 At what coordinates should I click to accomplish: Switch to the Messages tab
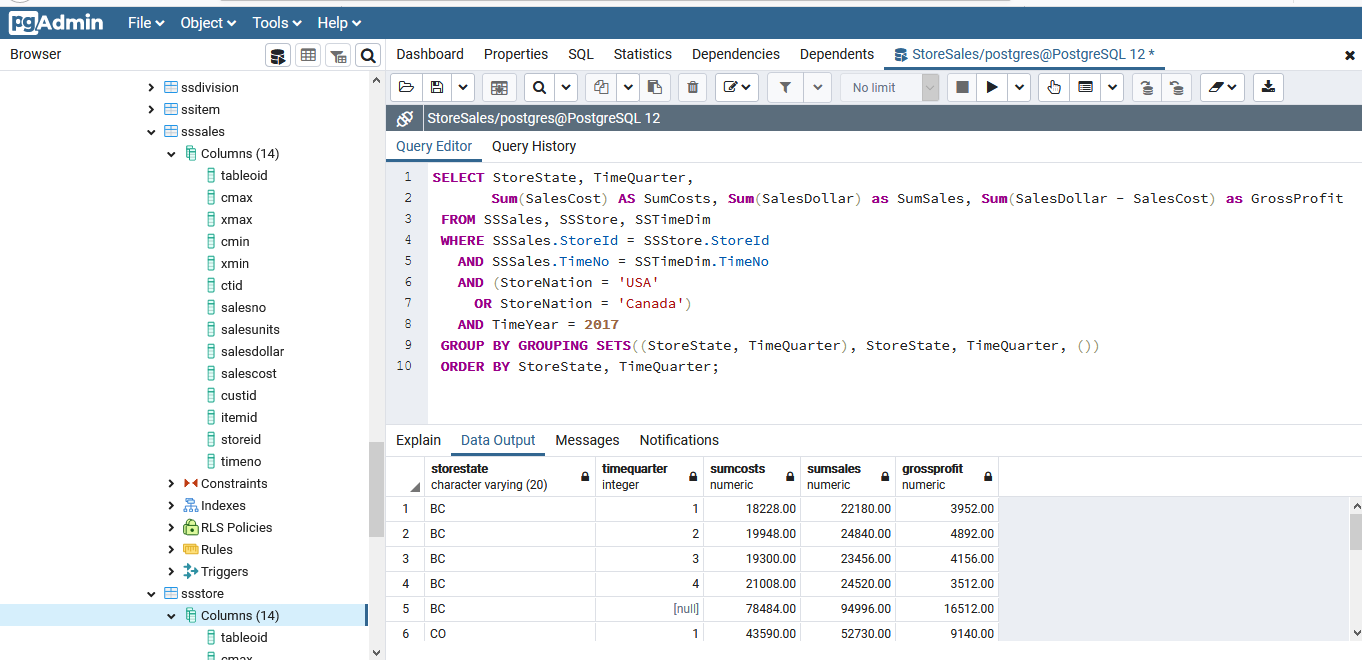tap(587, 440)
